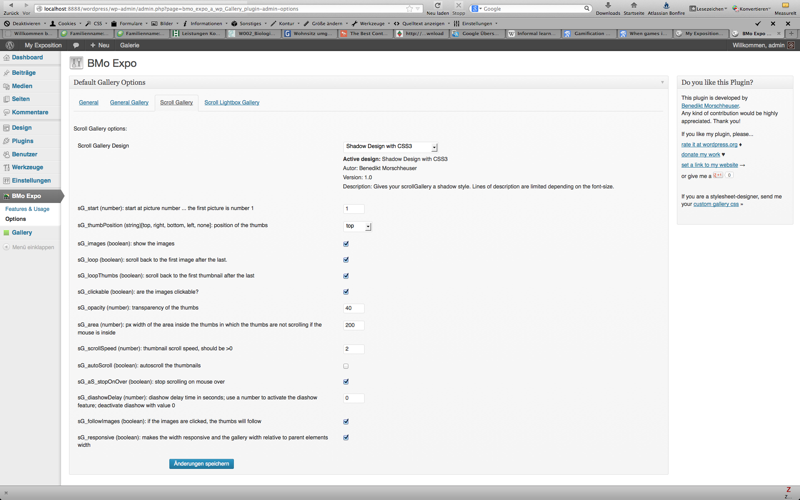The width and height of the screenshot is (800, 500).
Task: Reload page with Neu laden icon
Action: [x=437, y=6]
